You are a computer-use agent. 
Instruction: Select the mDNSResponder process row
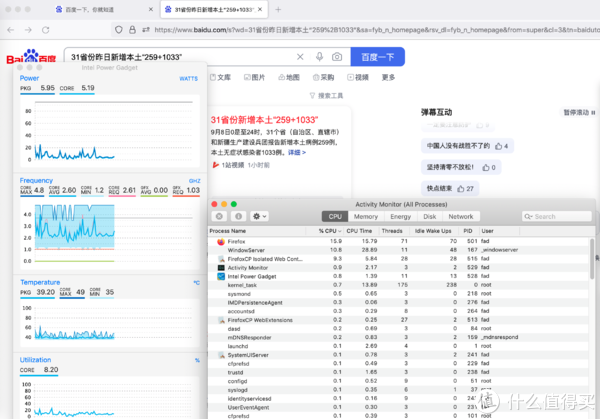coord(399,337)
